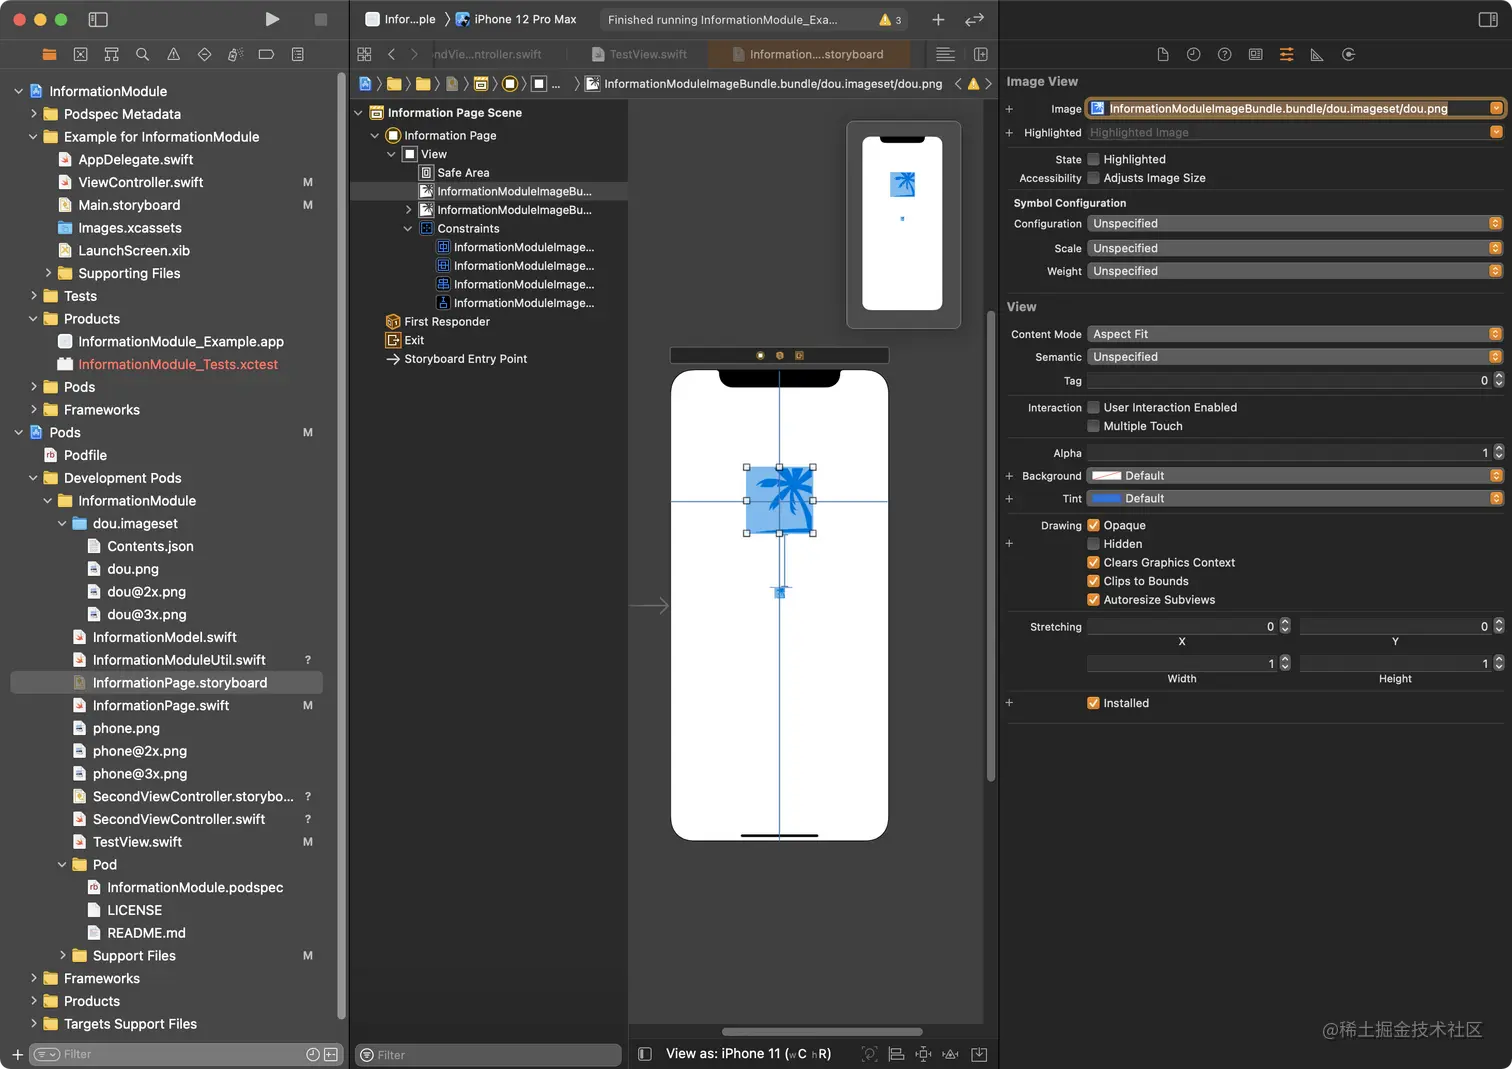Open the symbol Weight dropdown
Image resolution: width=1512 pixels, height=1069 pixels.
point(1295,271)
